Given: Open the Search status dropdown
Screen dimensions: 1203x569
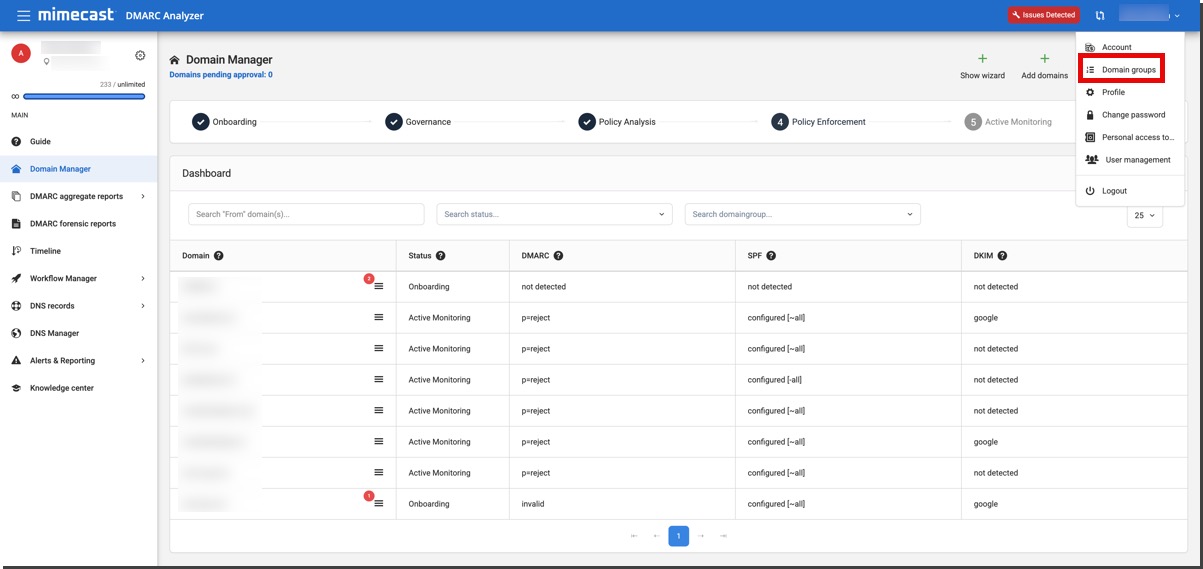Looking at the screenshot, I should pos(554,214).
